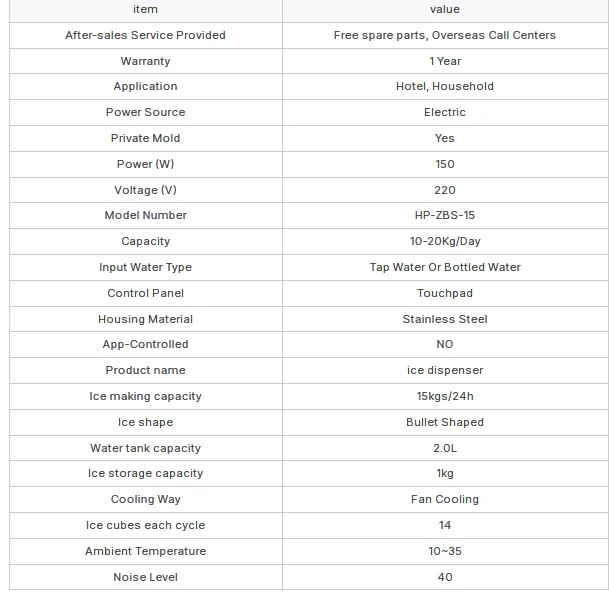Select the 'After-sales Service Provided' cell

pos(145,35)
